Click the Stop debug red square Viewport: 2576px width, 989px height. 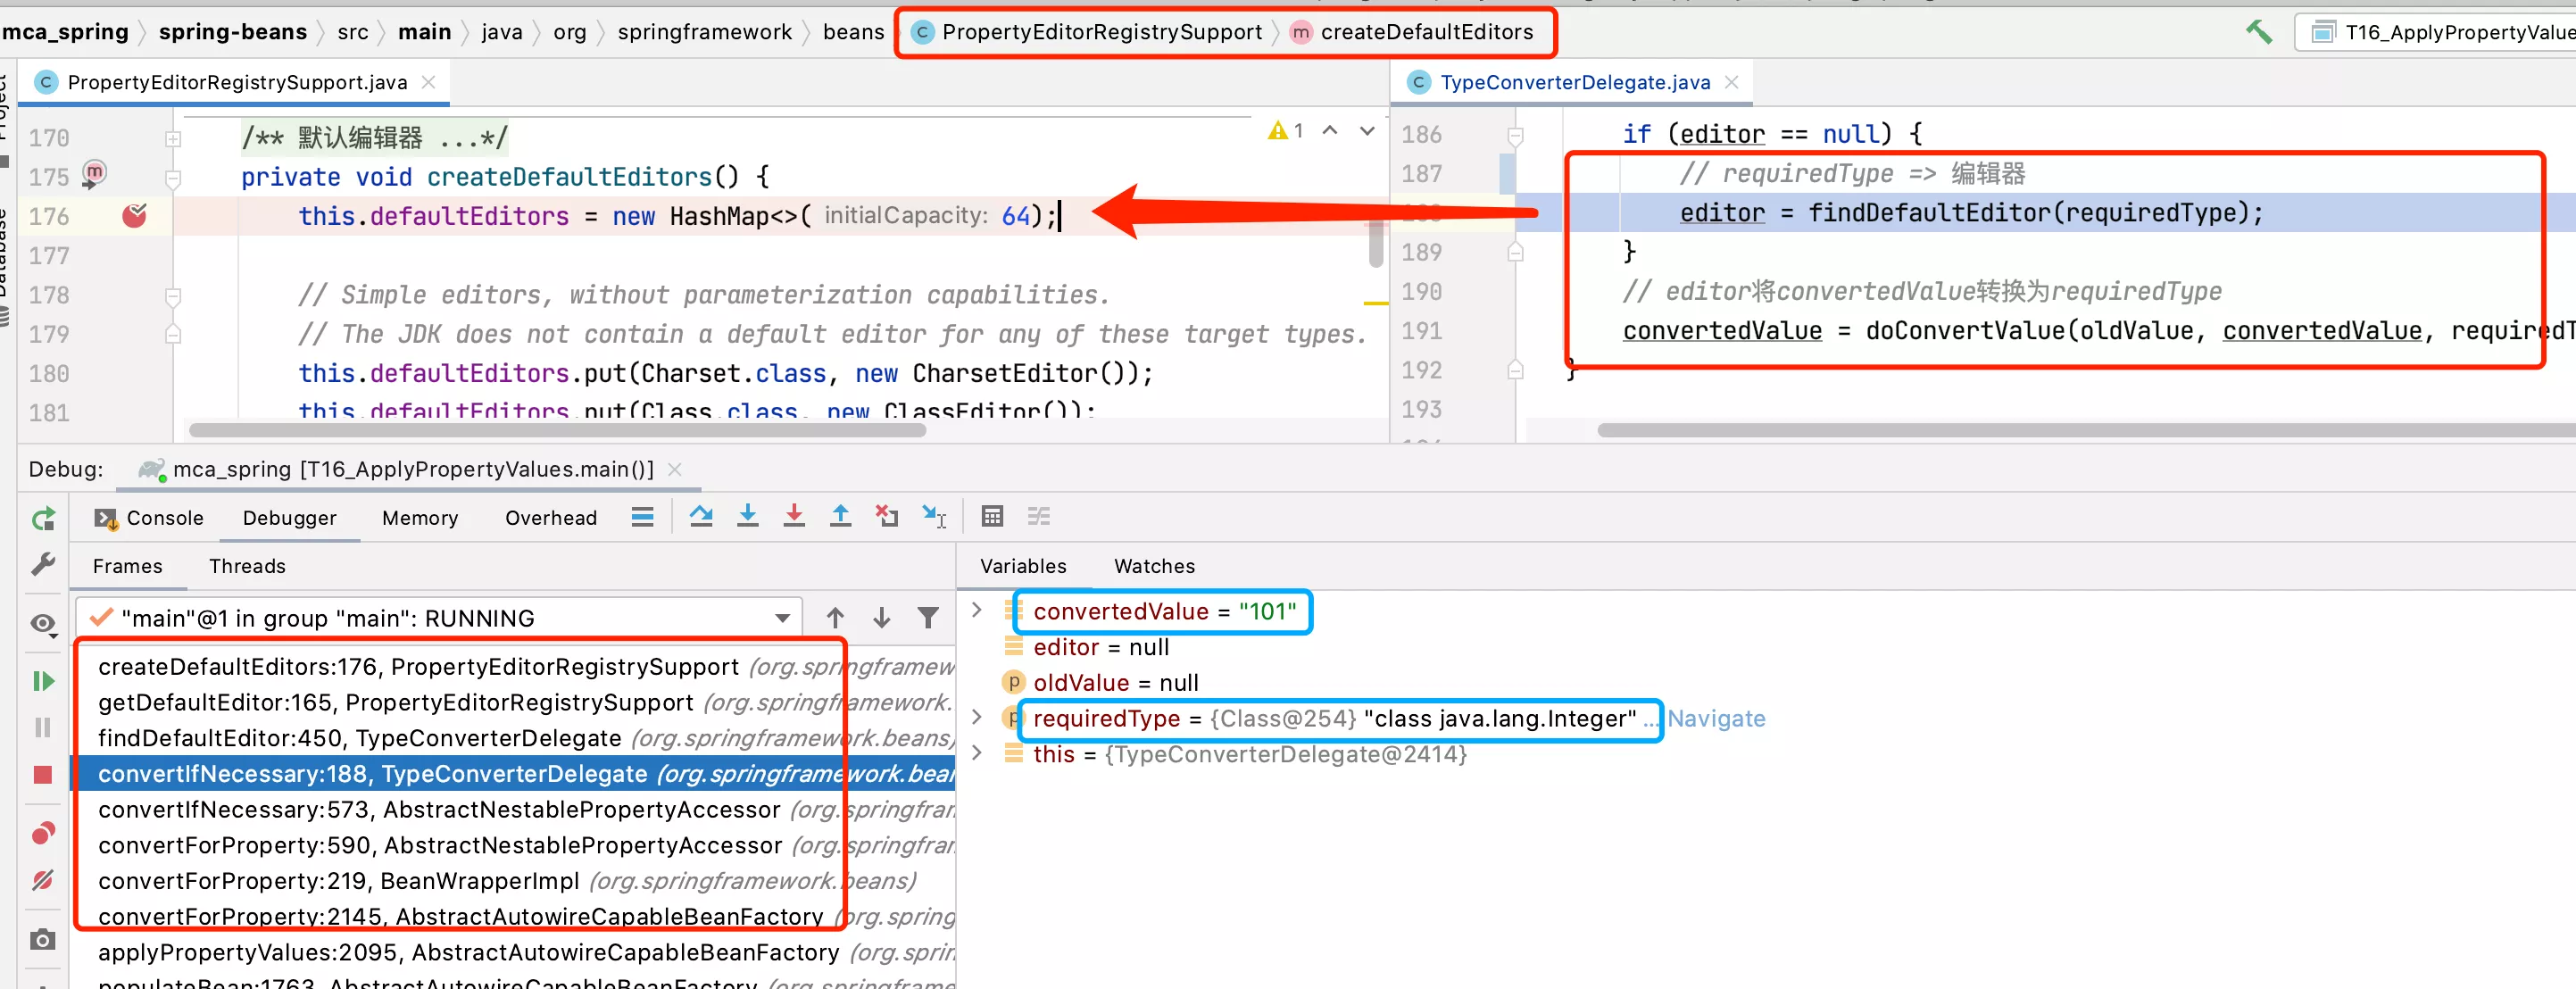43,775
